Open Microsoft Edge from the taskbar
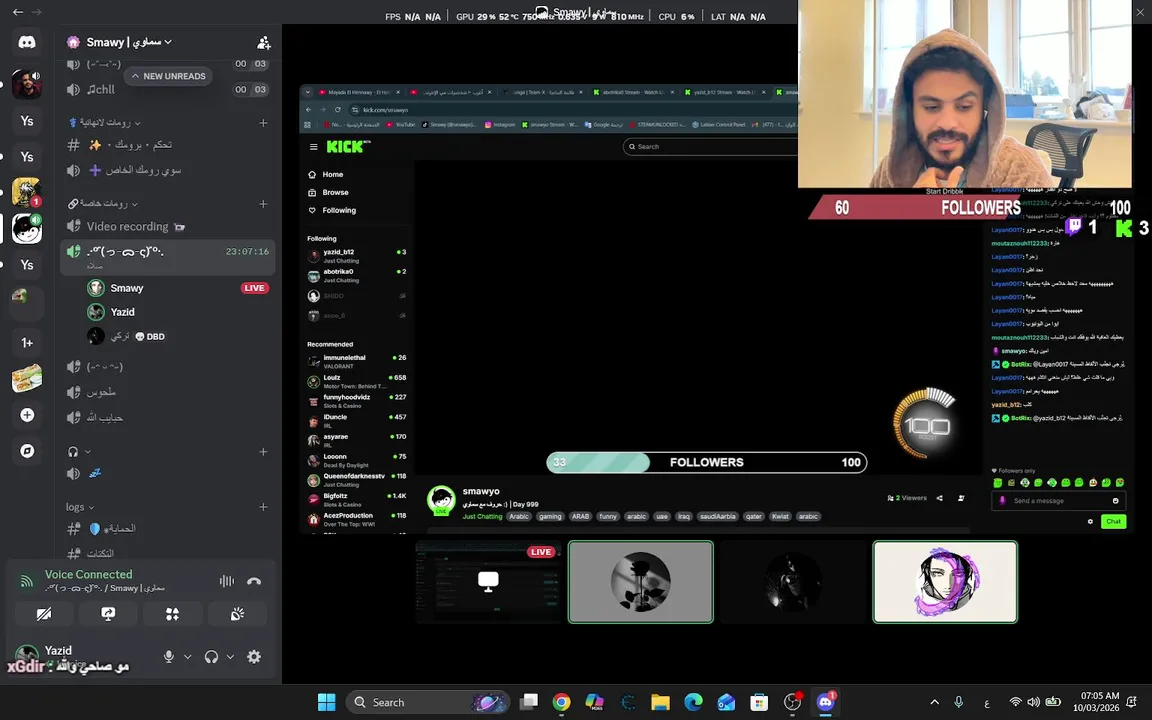The height and width of the screenshot is (720, 1152). click(x=694, y=702)
